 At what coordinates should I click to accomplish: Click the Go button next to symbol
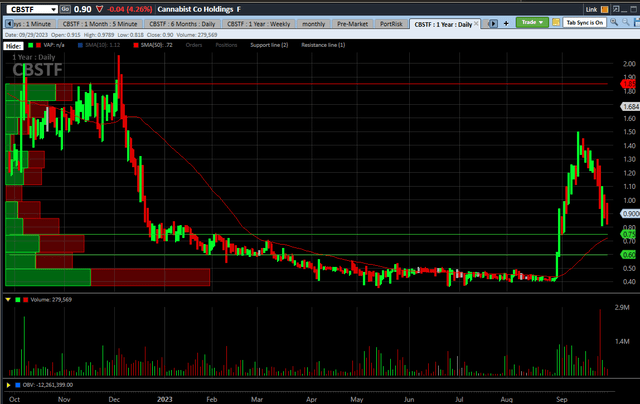(65, 9)
